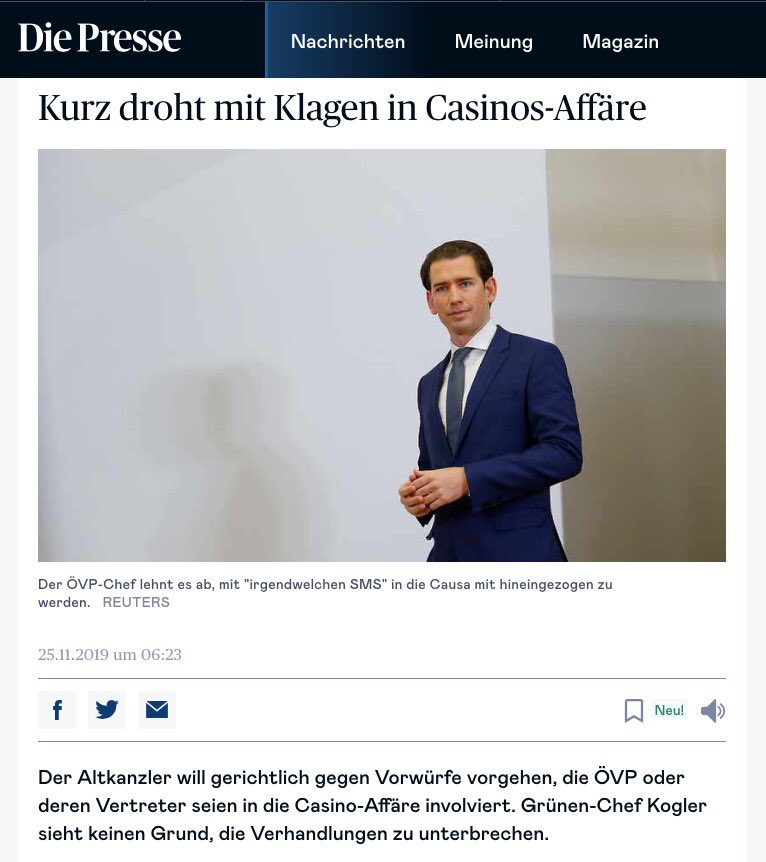This screenshot has height=862, width=766.
Task: Click the Neu! badge
Action: pos(669,710)
